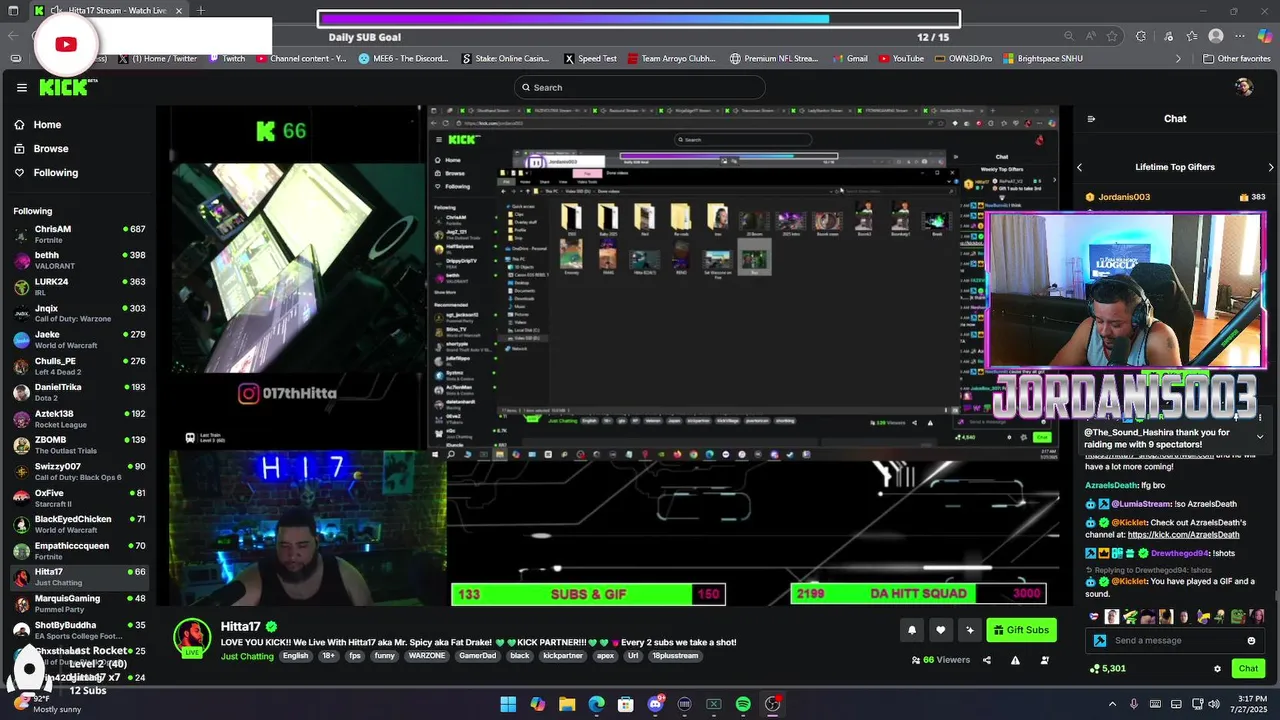Open the Gmail bookmark
This screenshot has height=720, width=1280.
coord(849,59)
